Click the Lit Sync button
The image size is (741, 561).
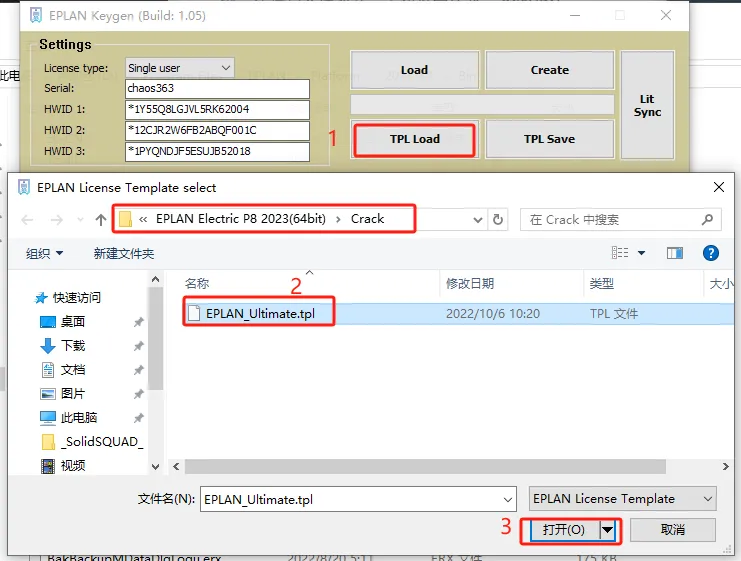(647, 105)
